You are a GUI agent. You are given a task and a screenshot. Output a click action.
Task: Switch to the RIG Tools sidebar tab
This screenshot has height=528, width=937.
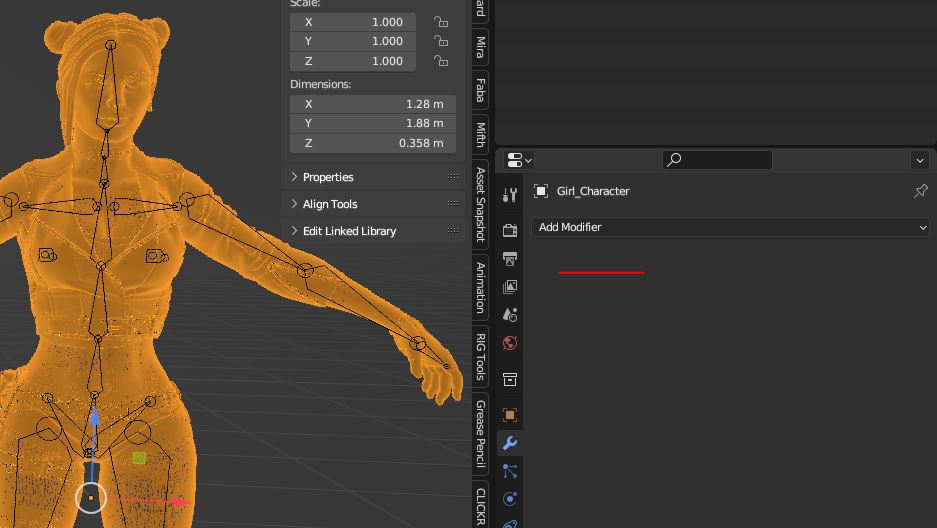point(481,356)
